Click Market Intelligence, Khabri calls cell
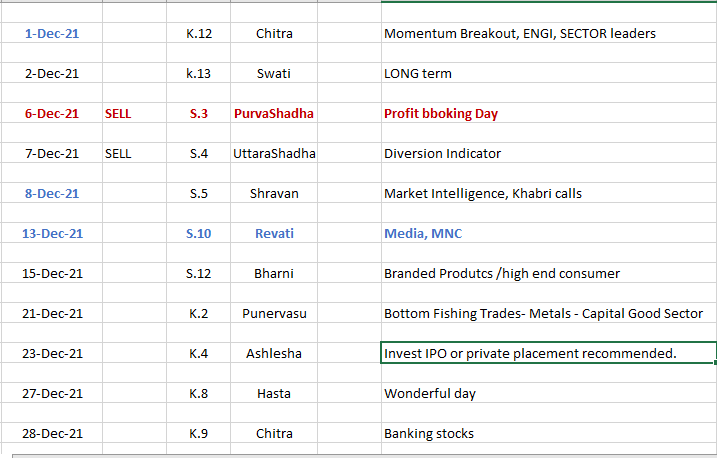Image resolution: width=717 pixels, height=458 pixels. [x=549, y=193]
